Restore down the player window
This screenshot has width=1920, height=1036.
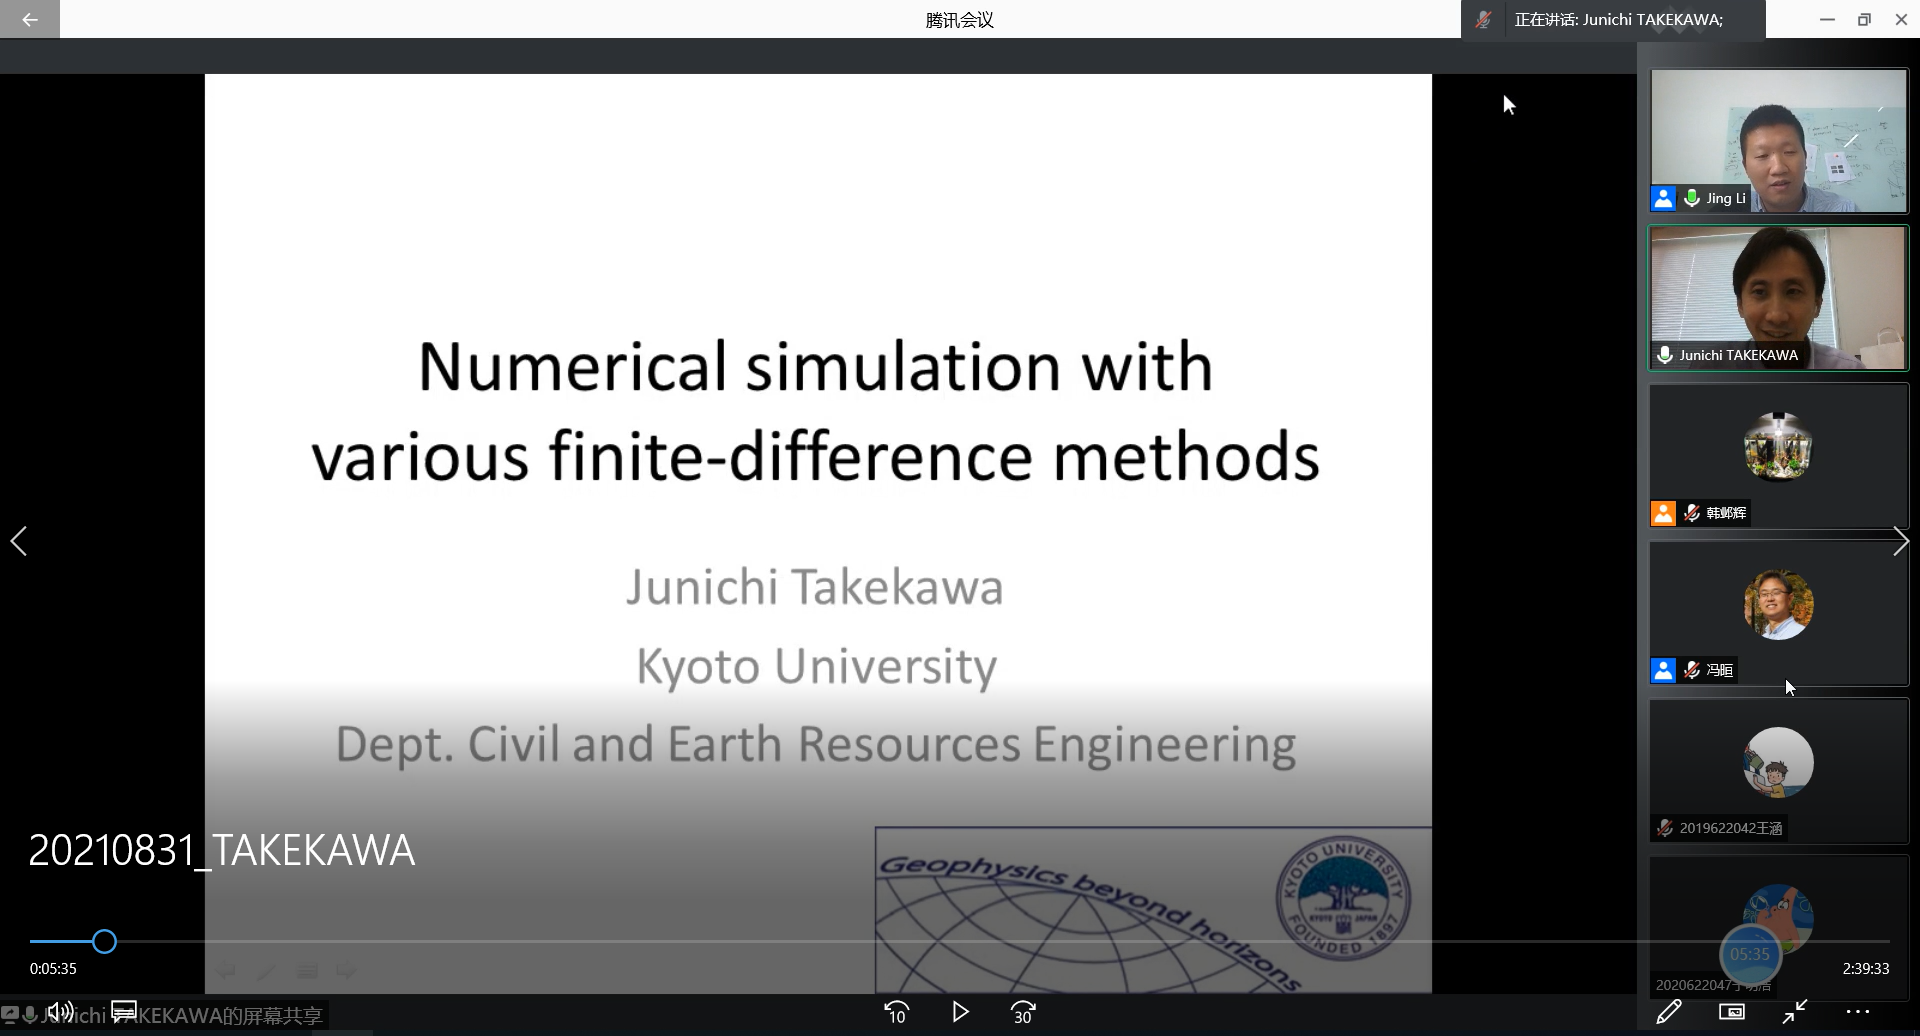(x=1864, y=19)
